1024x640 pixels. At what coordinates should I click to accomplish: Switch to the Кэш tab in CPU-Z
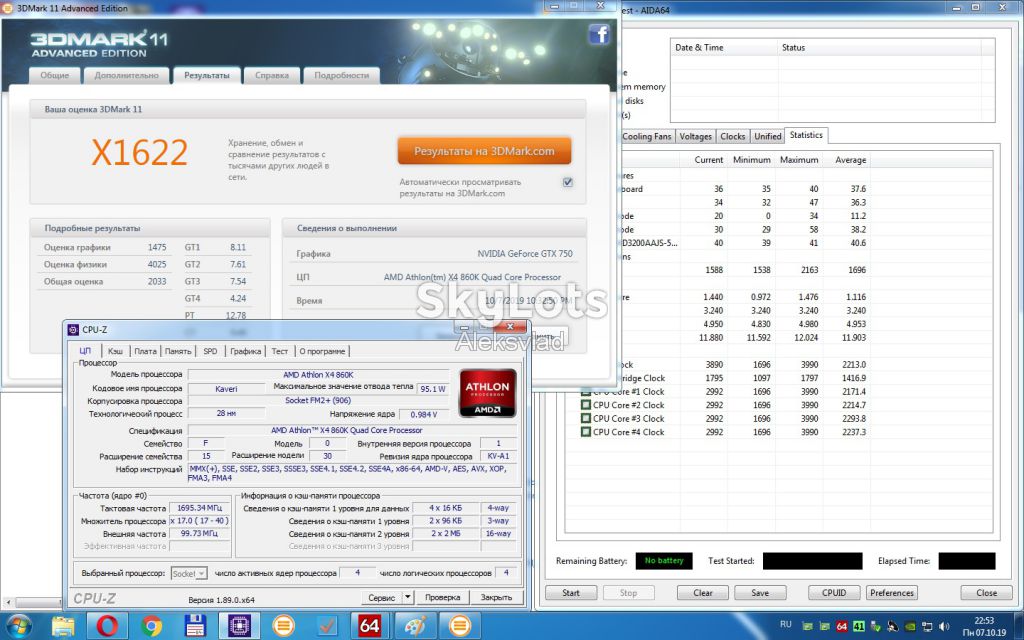pos(115,351)
